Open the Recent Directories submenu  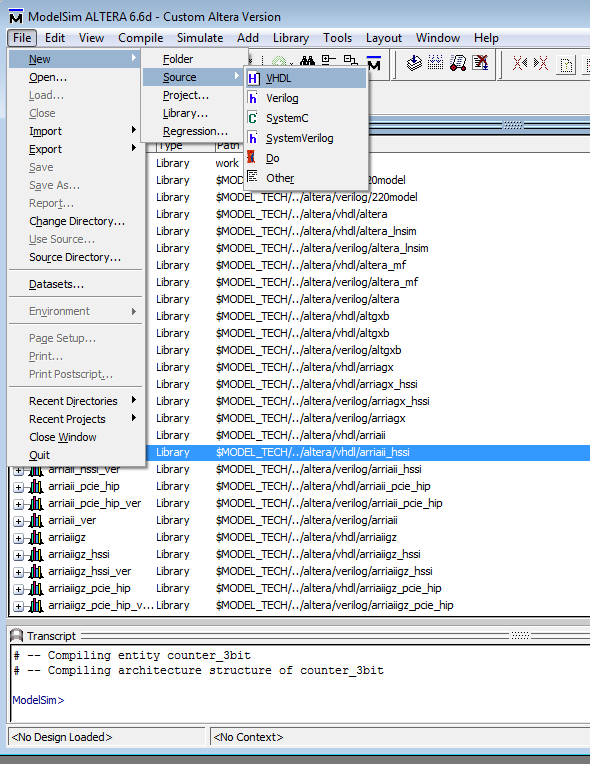pos(75,401)
